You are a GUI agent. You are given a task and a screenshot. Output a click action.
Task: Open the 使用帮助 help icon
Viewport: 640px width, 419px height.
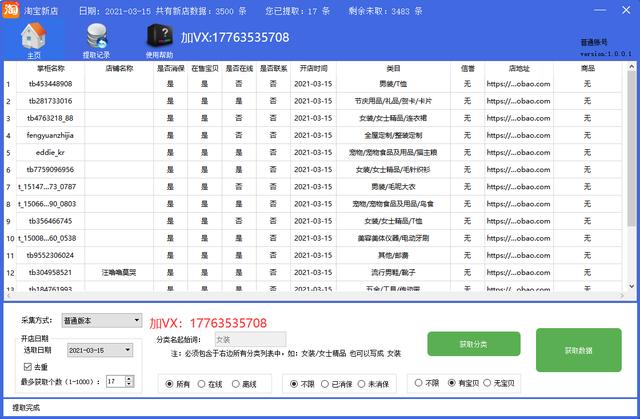pos(160,40)
